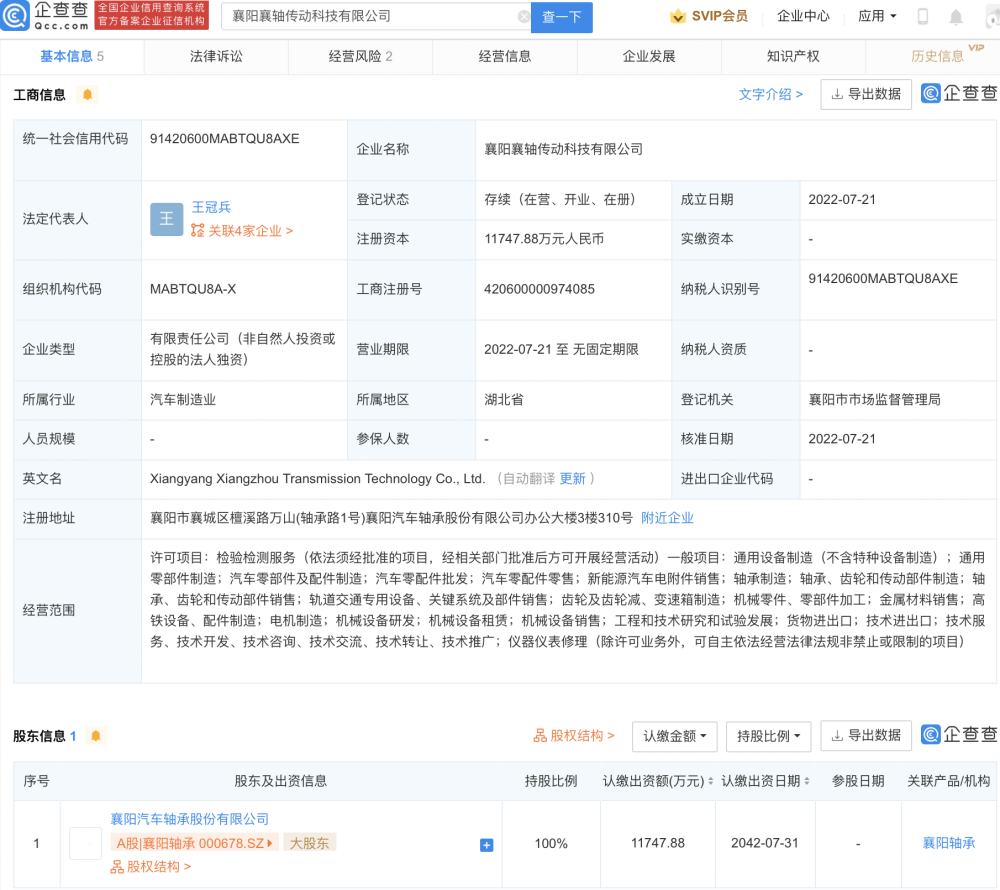Click the bell icon beside 工商信息

(87, 95)
